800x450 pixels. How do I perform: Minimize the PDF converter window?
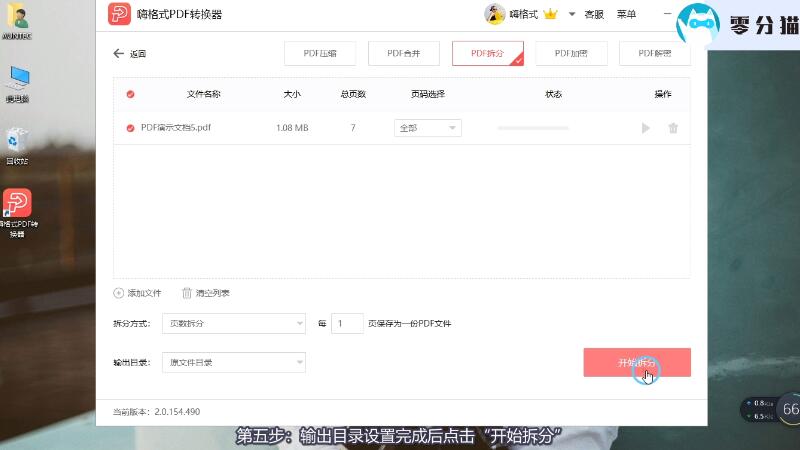pos(667,14)
